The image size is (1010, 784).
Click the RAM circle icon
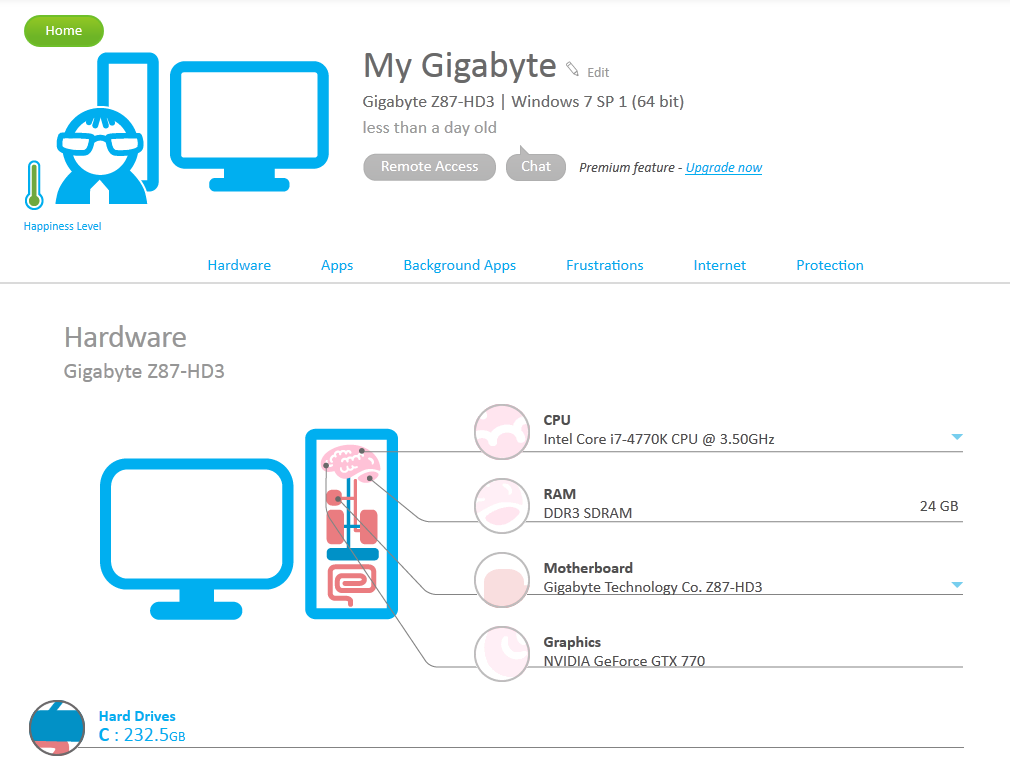pos(502,506)
